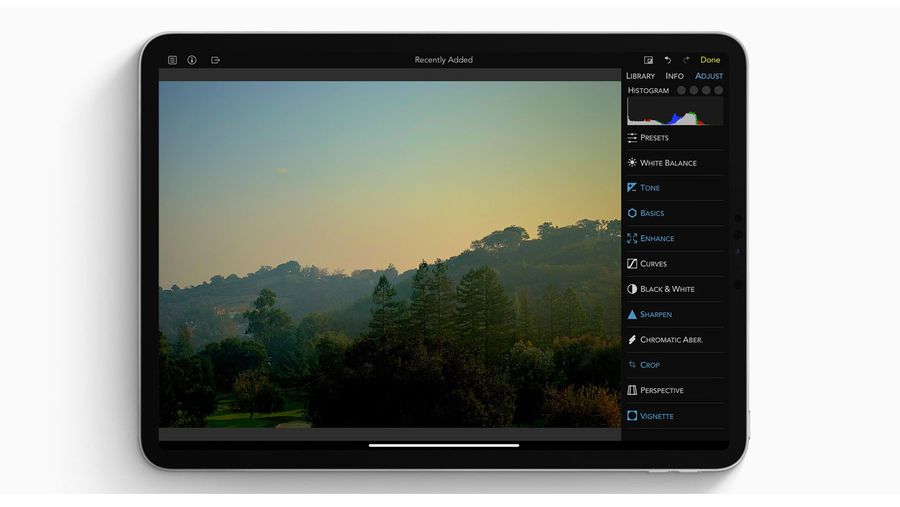Open the library list icon in top-left toolbar
This screenshot has height=507, width=900.
pyautogui.click(x=172, y=60)
